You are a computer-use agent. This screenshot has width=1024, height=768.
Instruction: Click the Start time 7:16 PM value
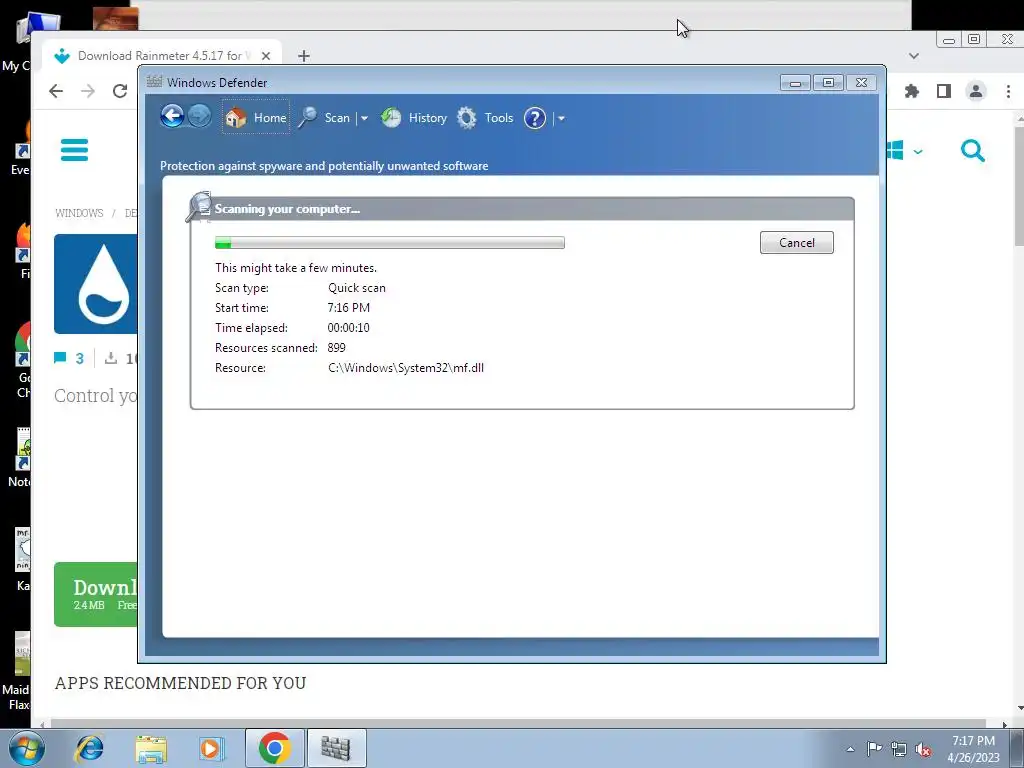(349, 308)
